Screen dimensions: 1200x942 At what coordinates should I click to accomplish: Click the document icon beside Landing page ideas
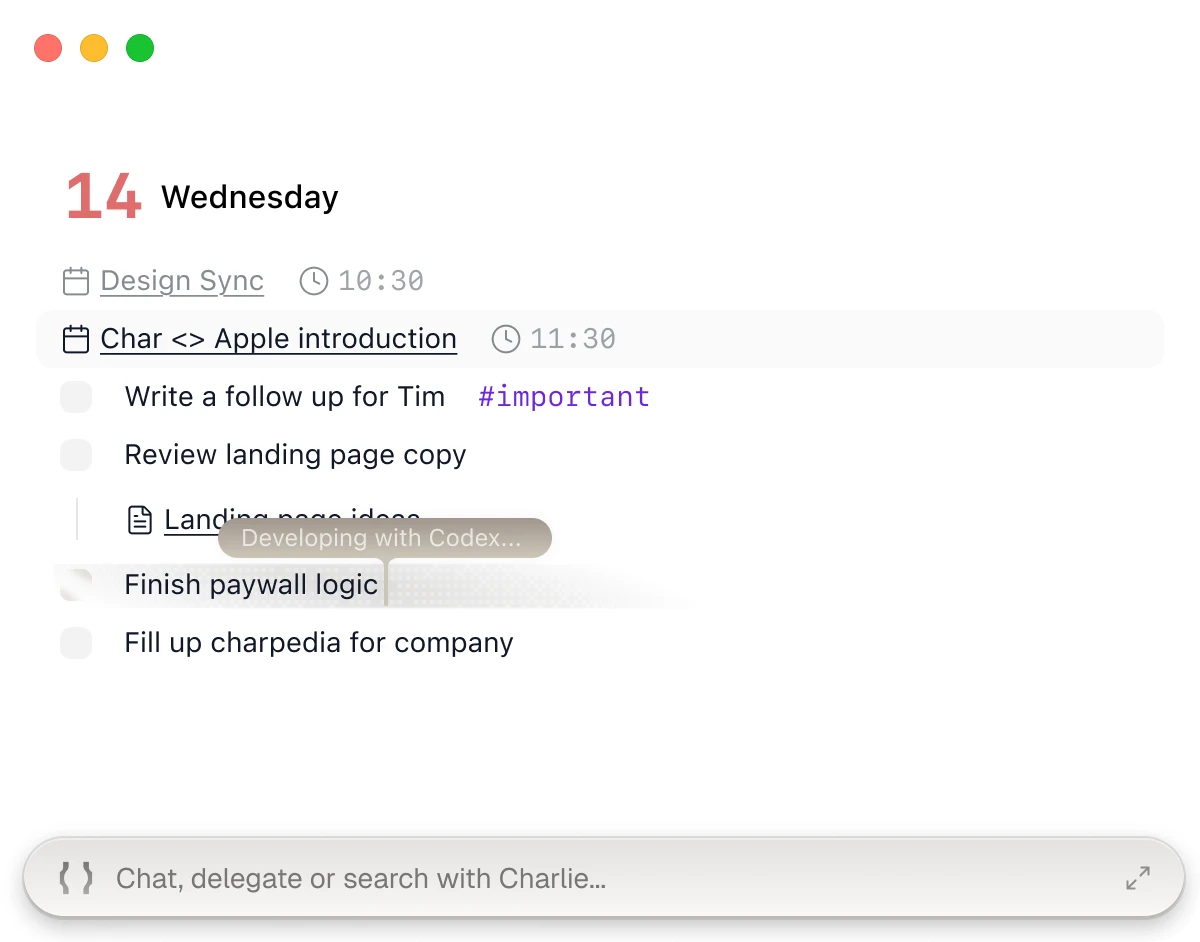140,520
